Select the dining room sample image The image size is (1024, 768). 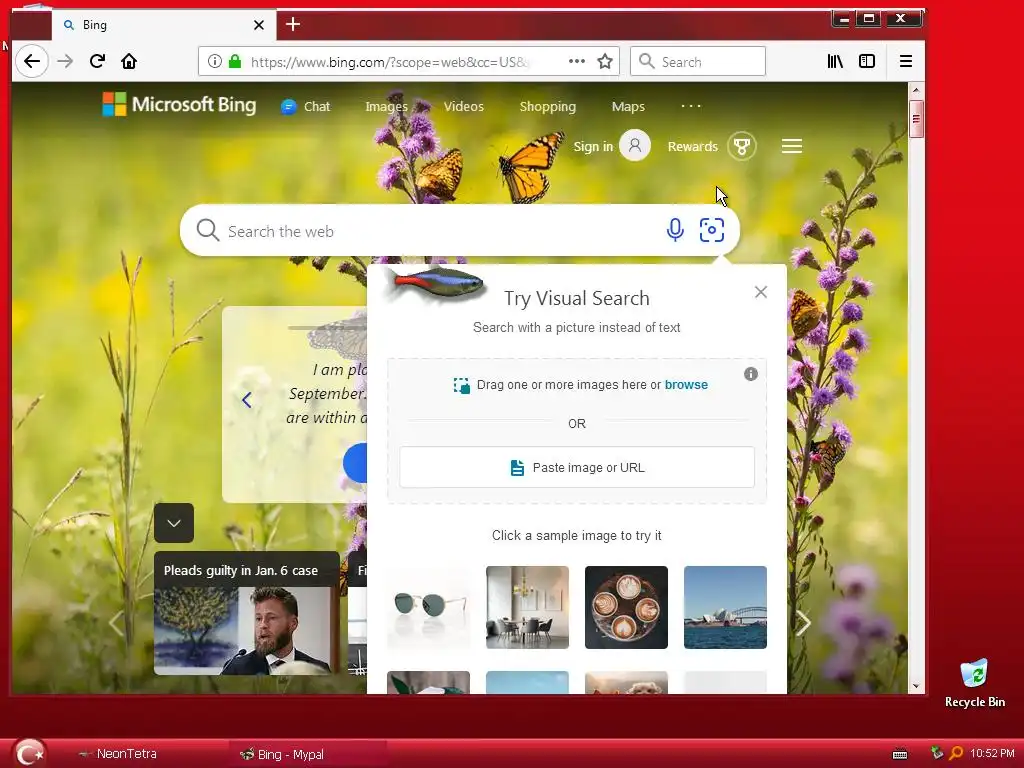tap(527, 607)
